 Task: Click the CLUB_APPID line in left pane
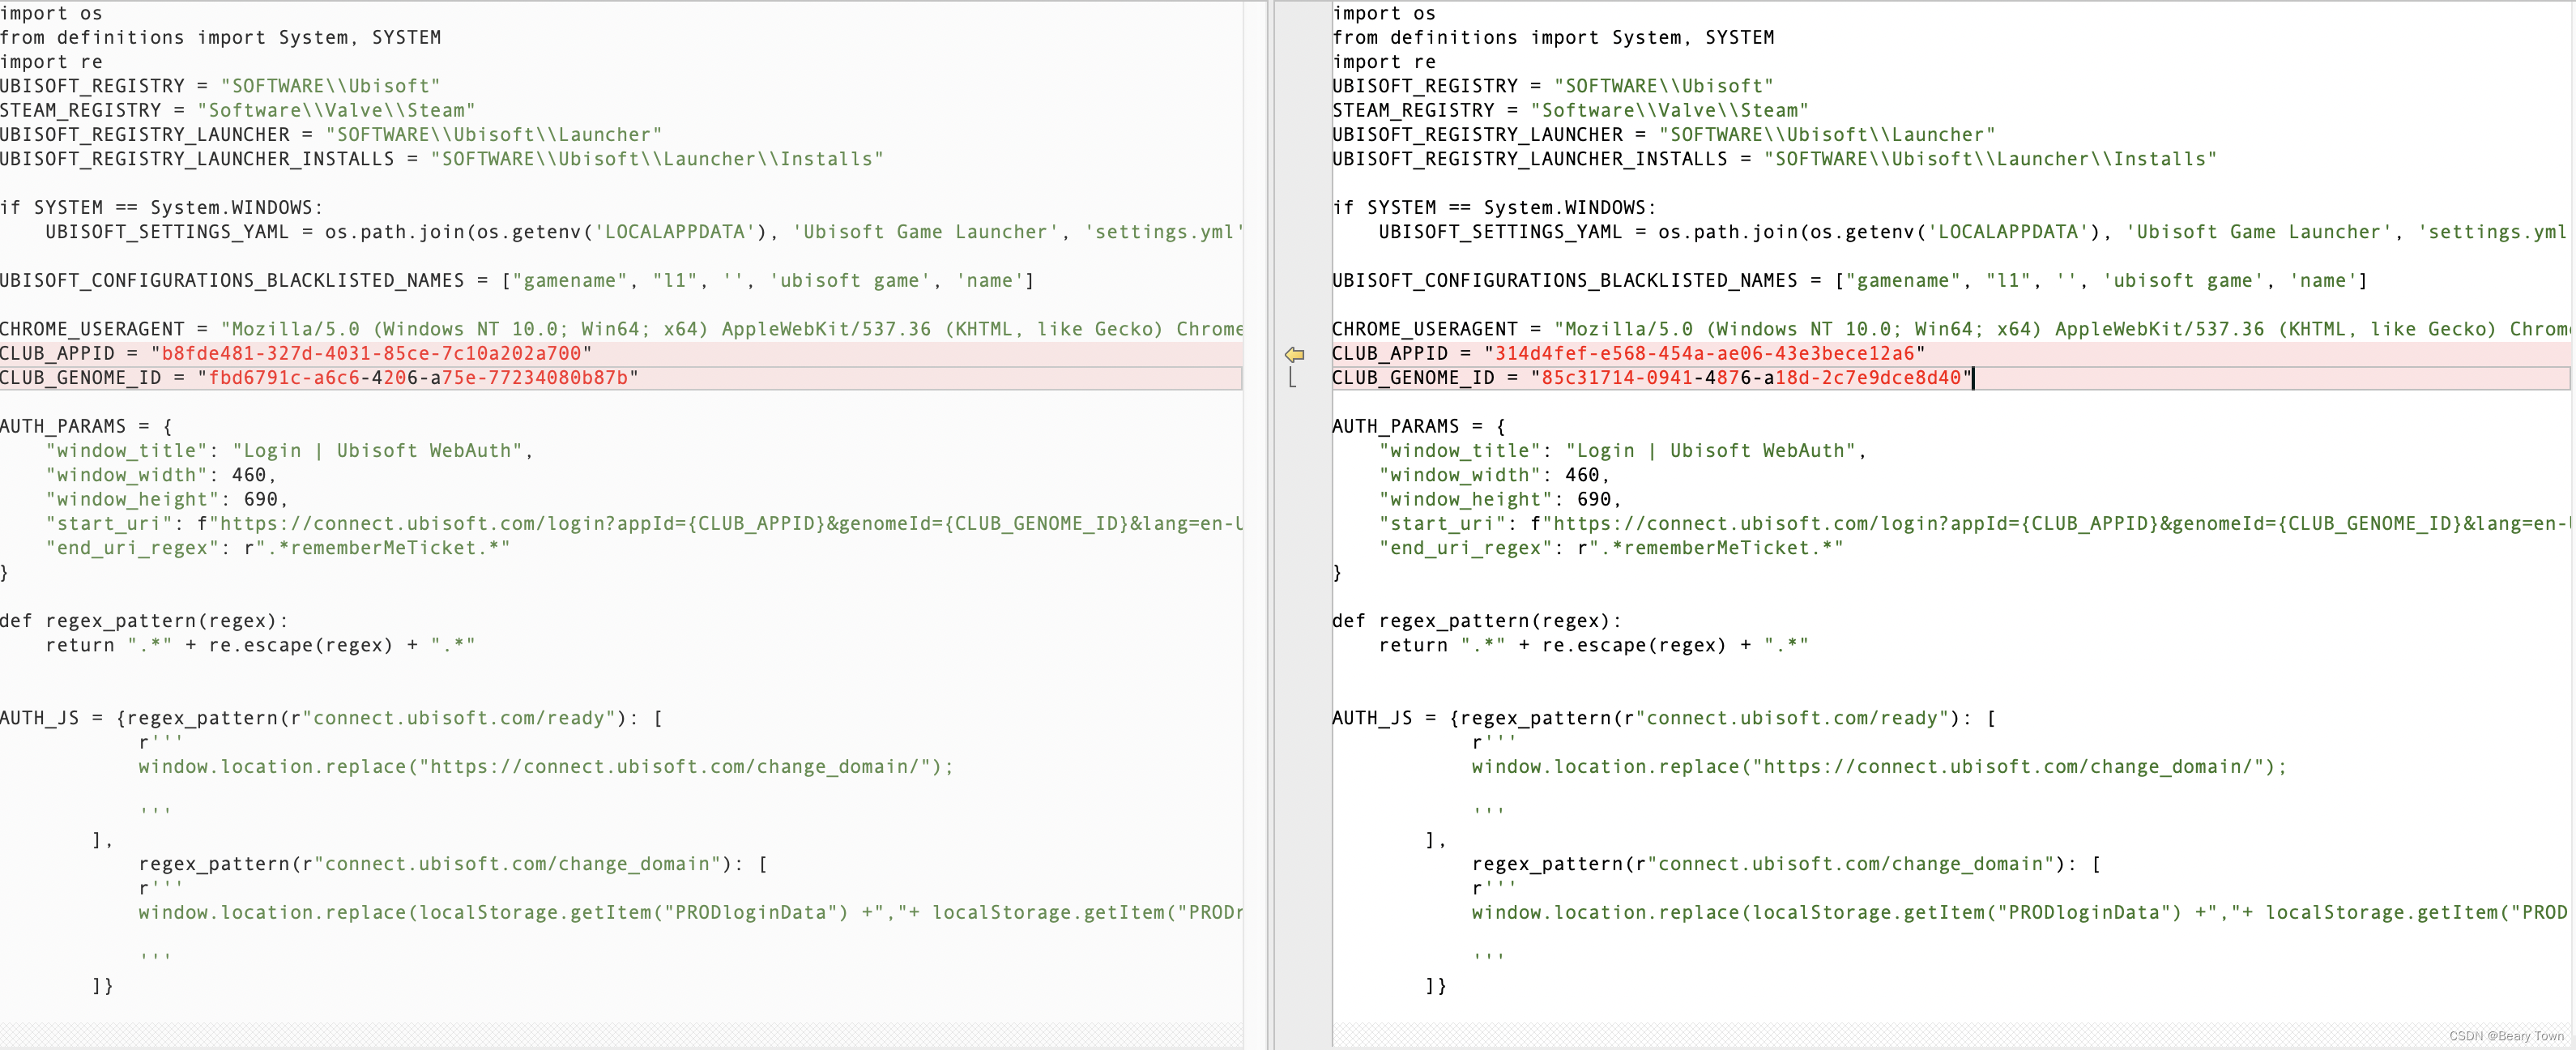coord(296,354)
